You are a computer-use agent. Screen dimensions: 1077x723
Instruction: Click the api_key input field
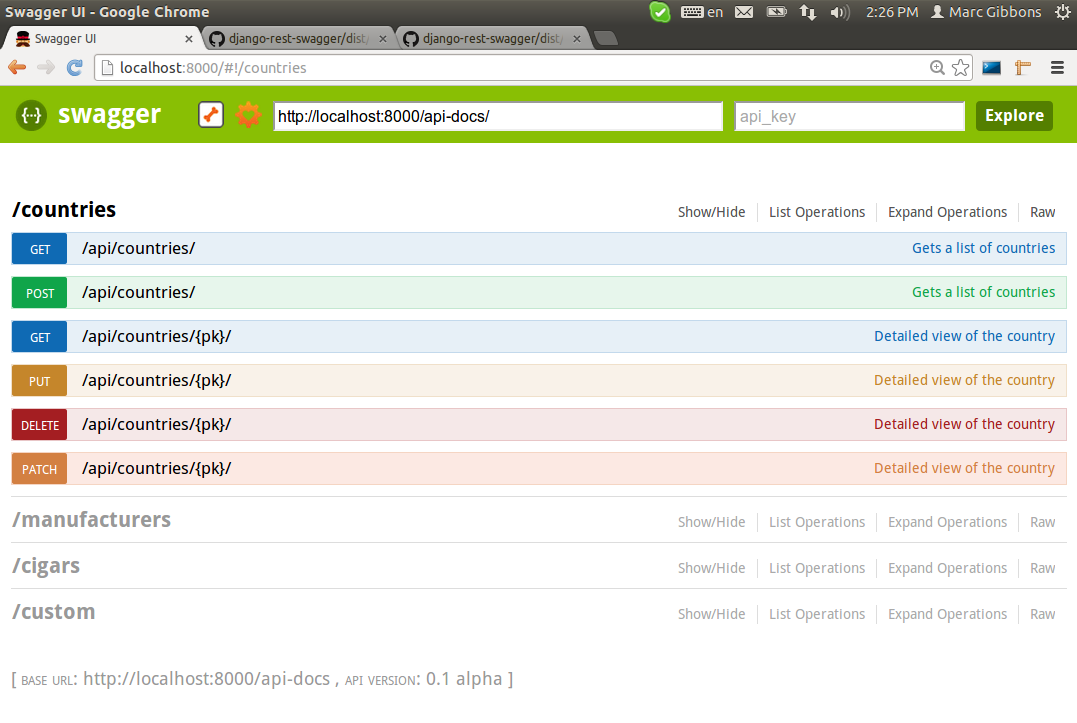850,116
